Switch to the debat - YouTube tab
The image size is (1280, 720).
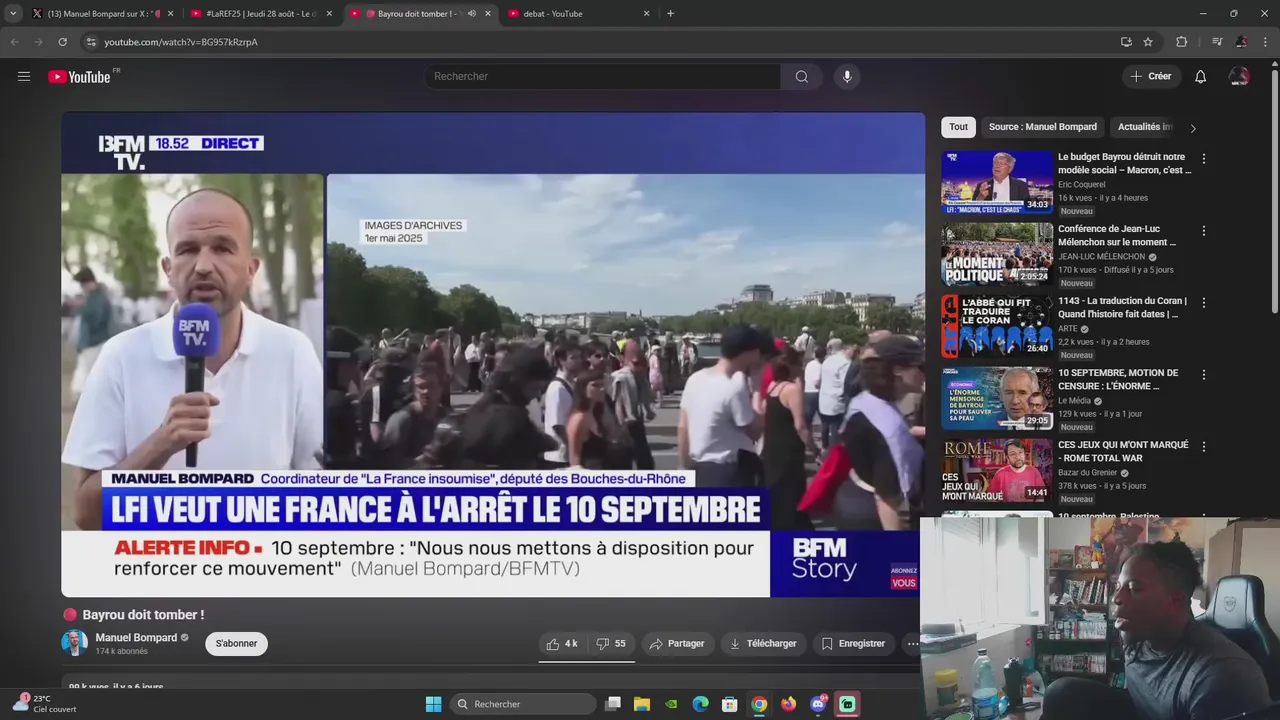(579, 14)
